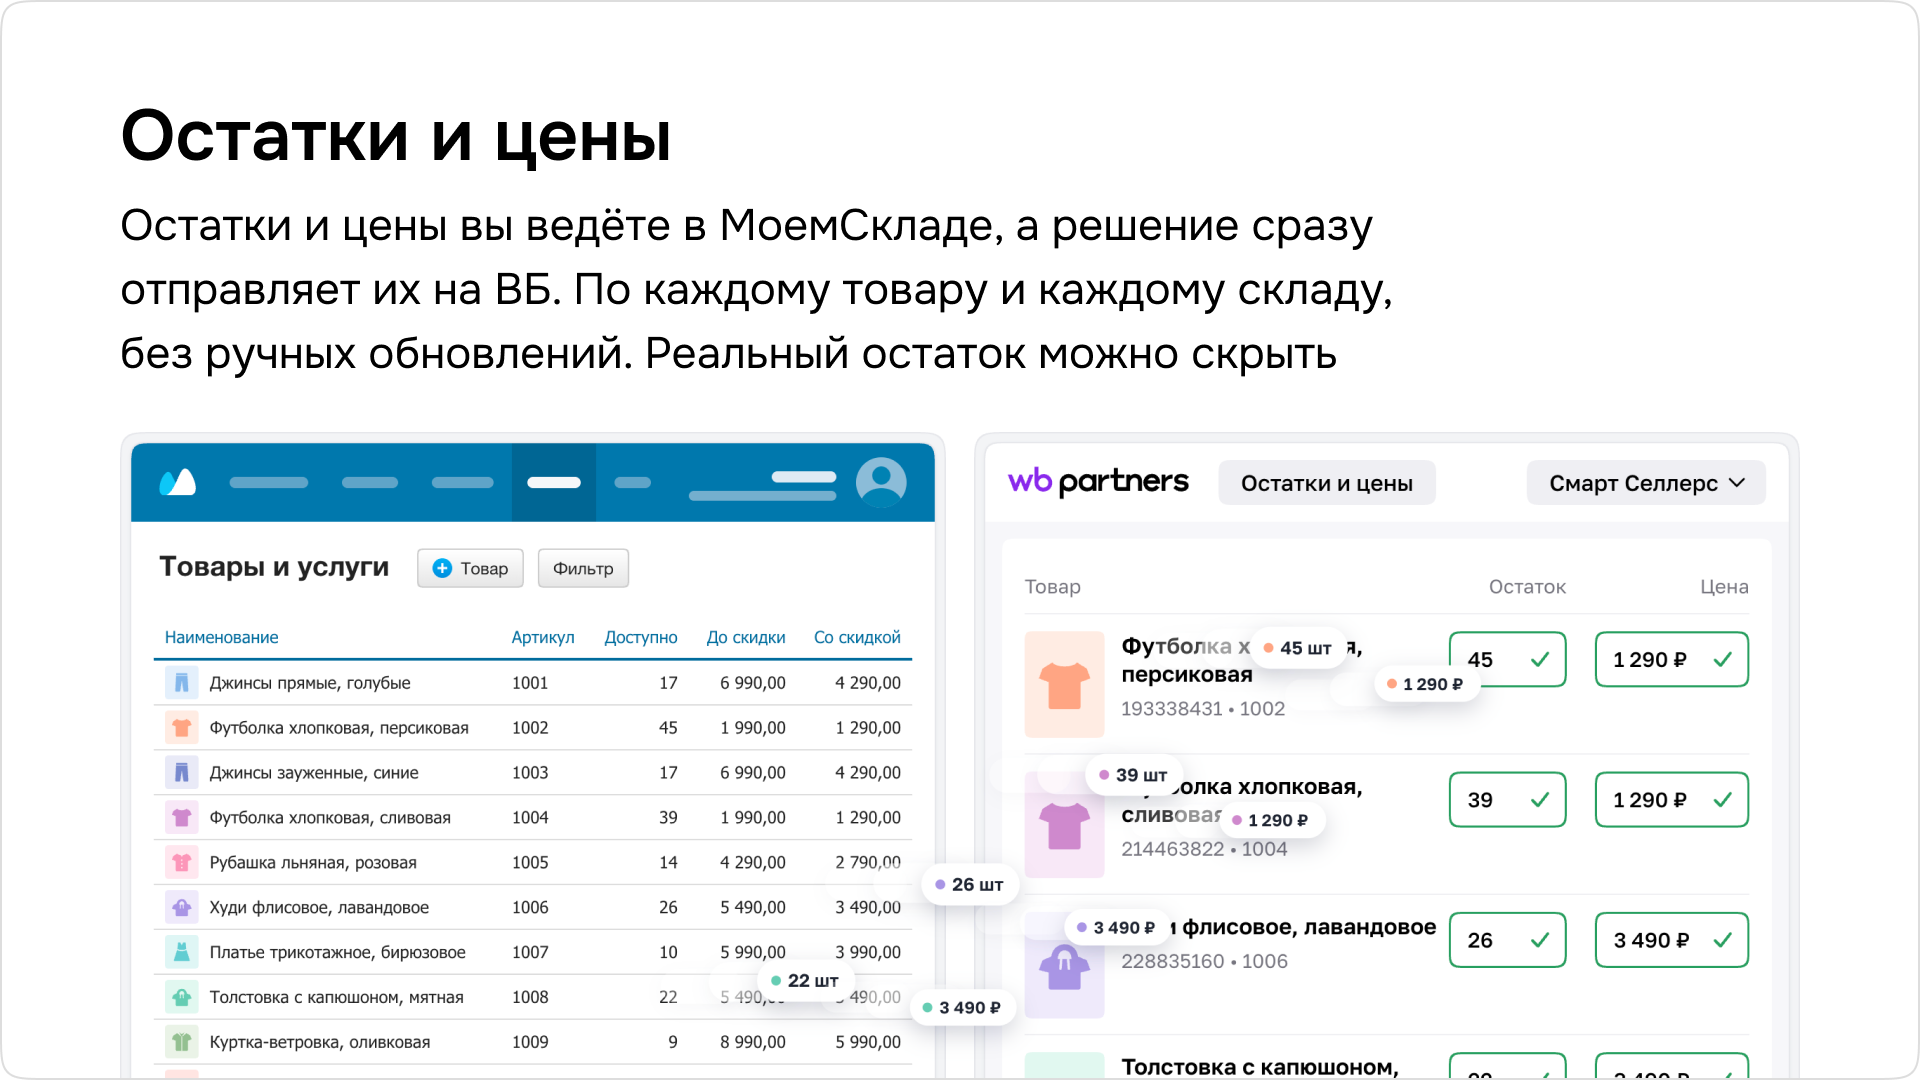The width and height of the screenshot is (1920, 1080).
Task: Open row Рубашка льняная, розовая
Action: point(533,862)
